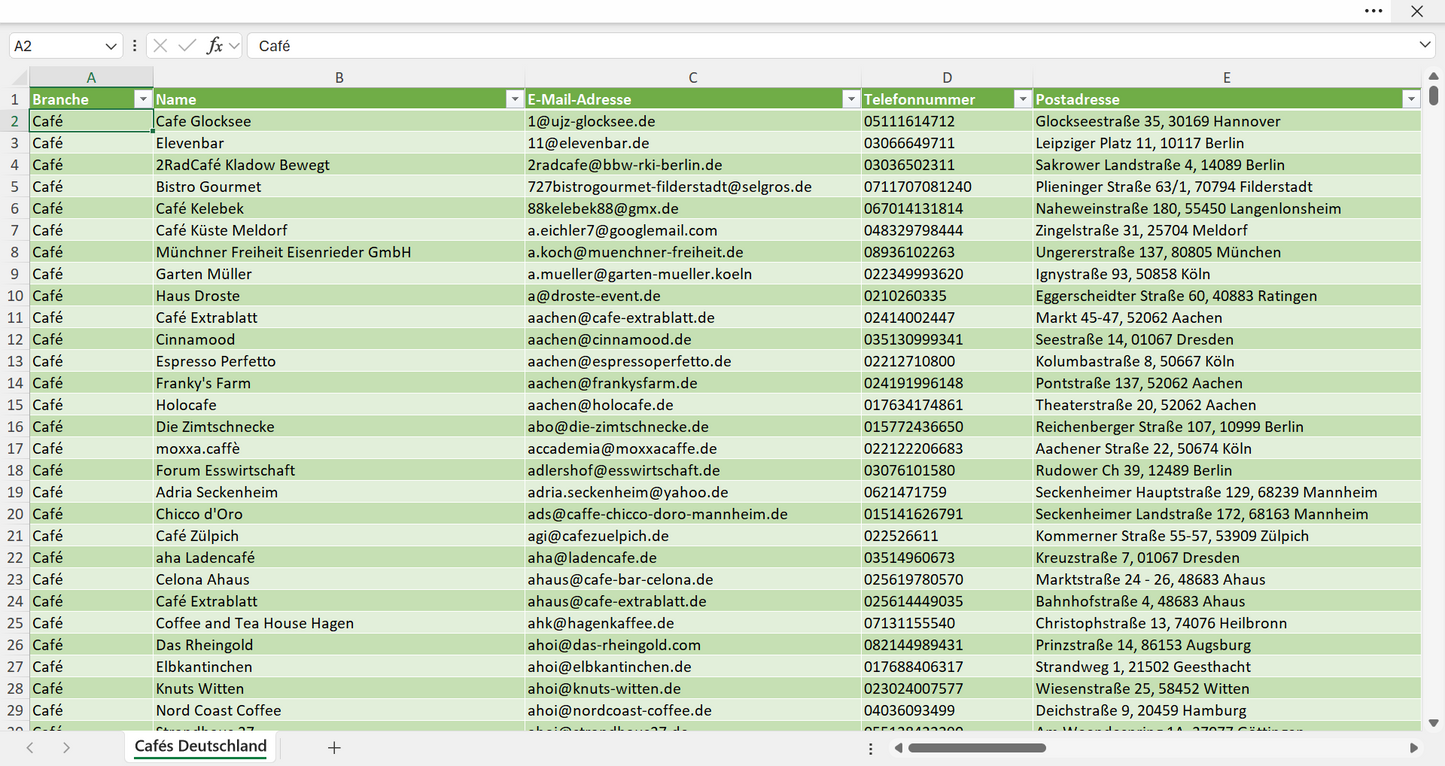
Task: Select cell a.eichler7@googlemail.com
Action: click(x=693, y=231)
